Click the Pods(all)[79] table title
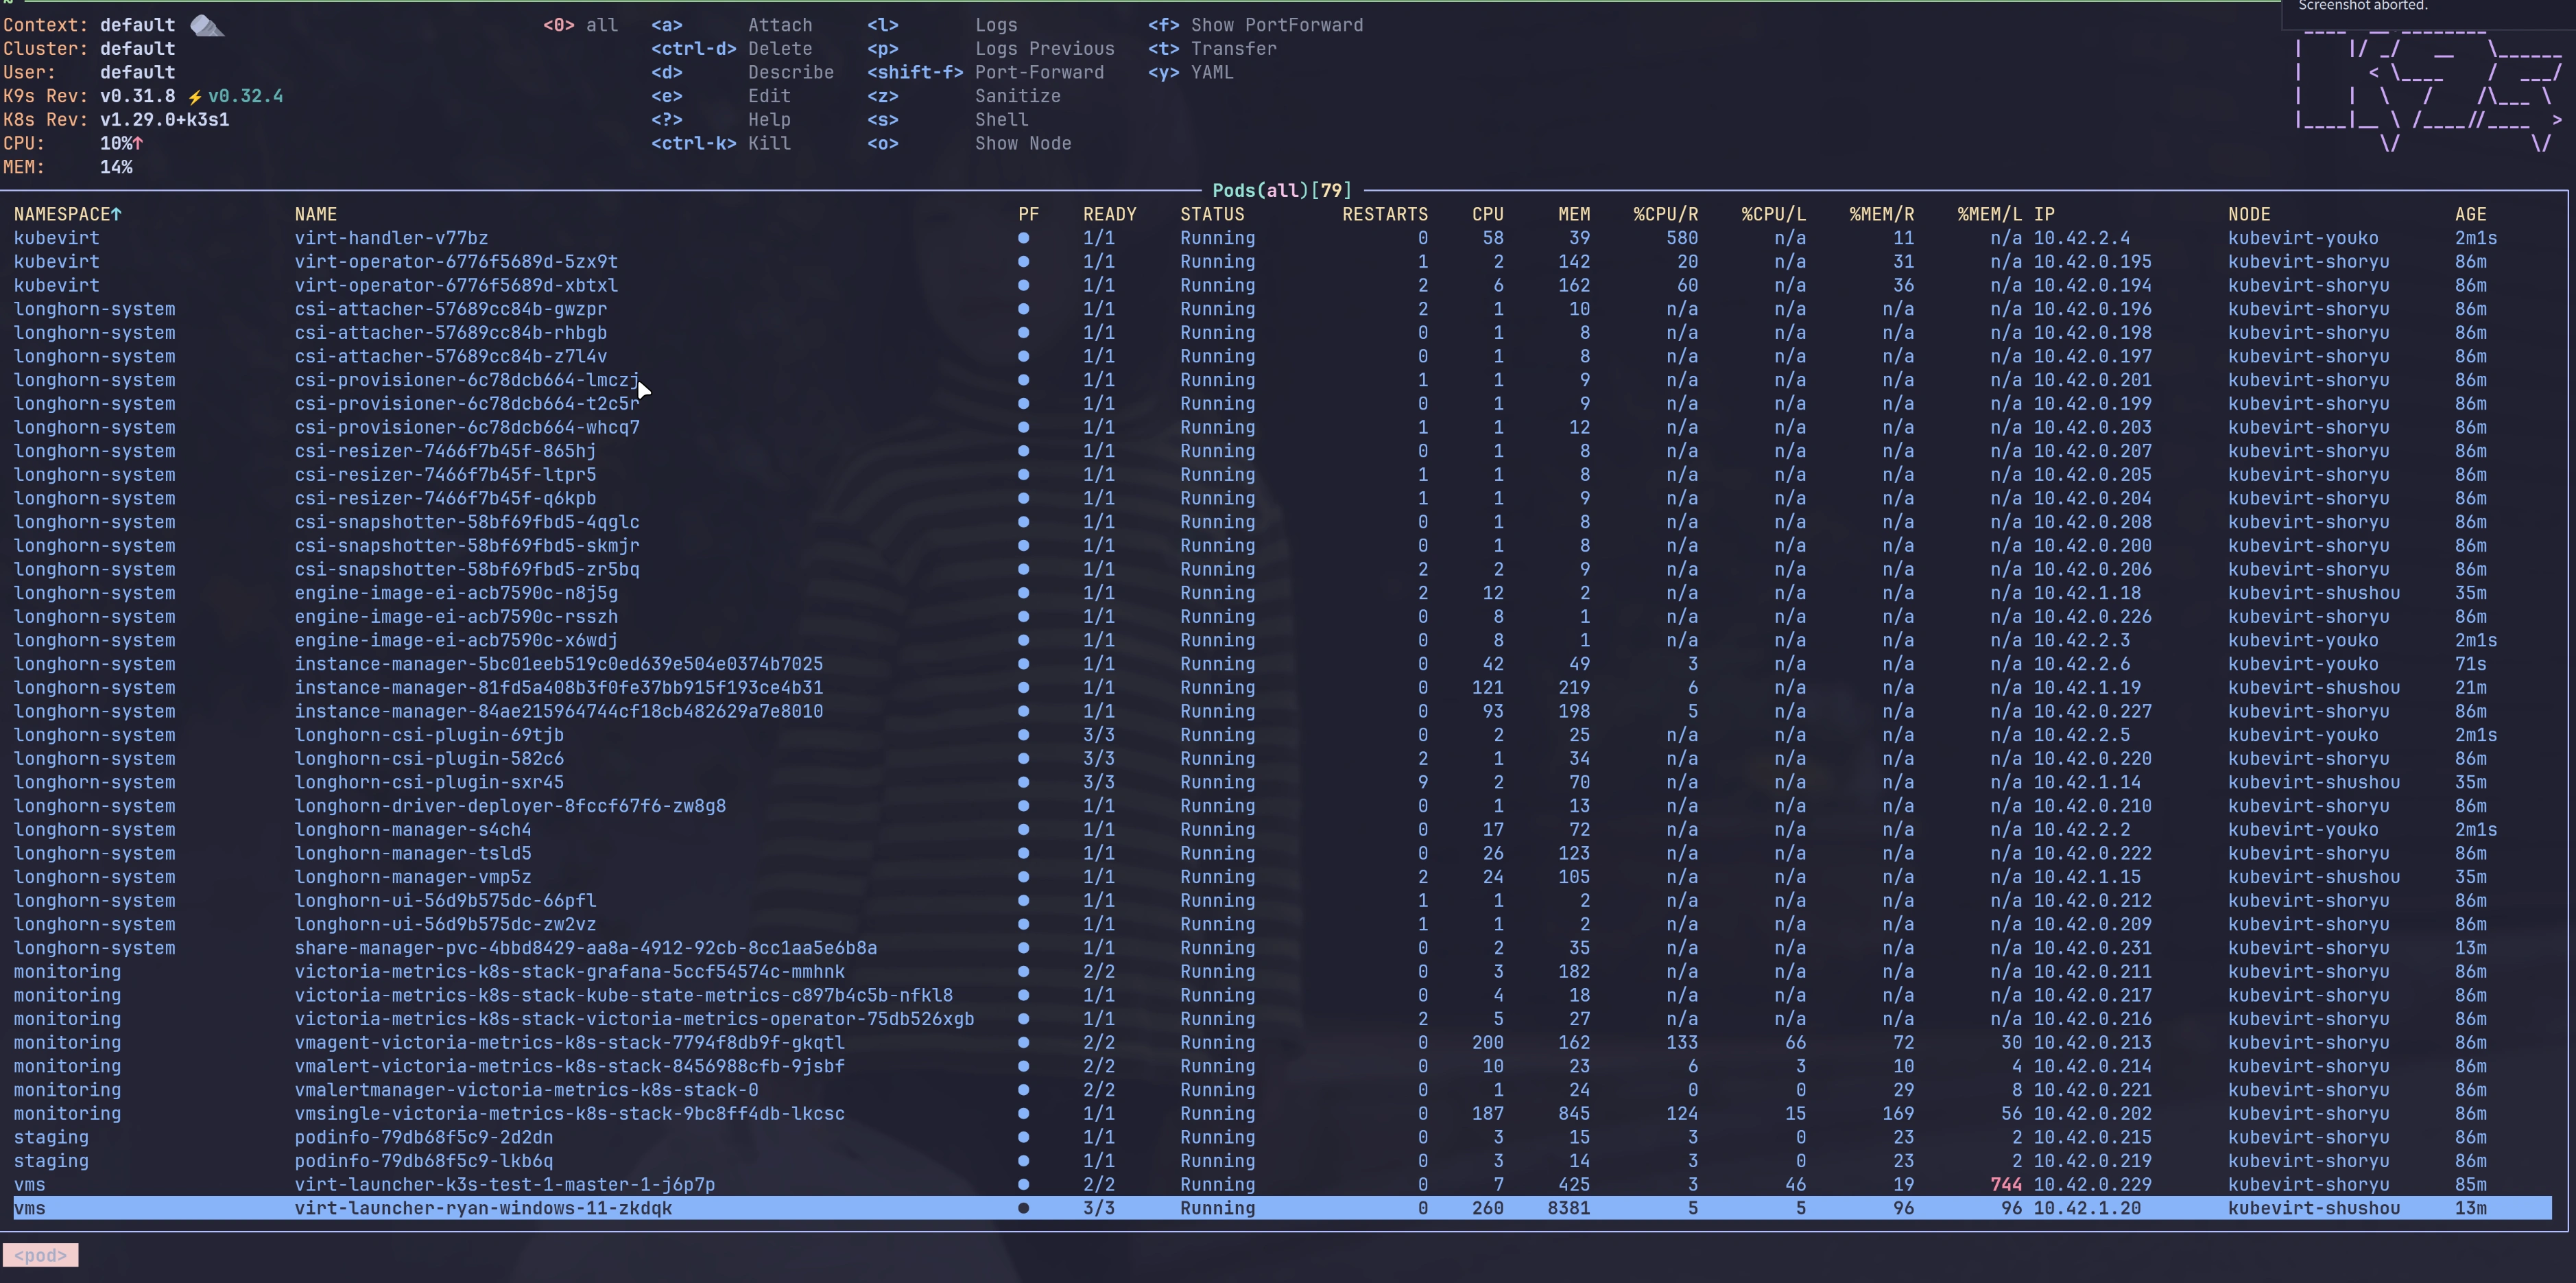The image size is (2576, 1283). [x=1281, y=190]
